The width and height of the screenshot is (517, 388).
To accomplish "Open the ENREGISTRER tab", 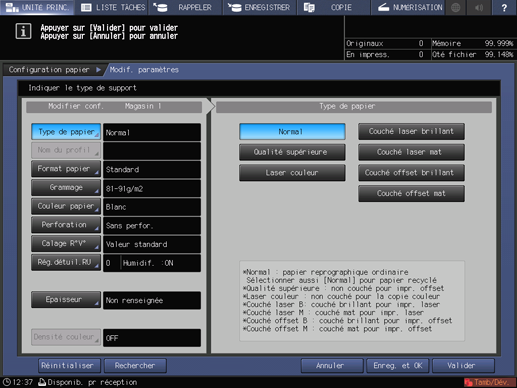I will coord(260,7).
